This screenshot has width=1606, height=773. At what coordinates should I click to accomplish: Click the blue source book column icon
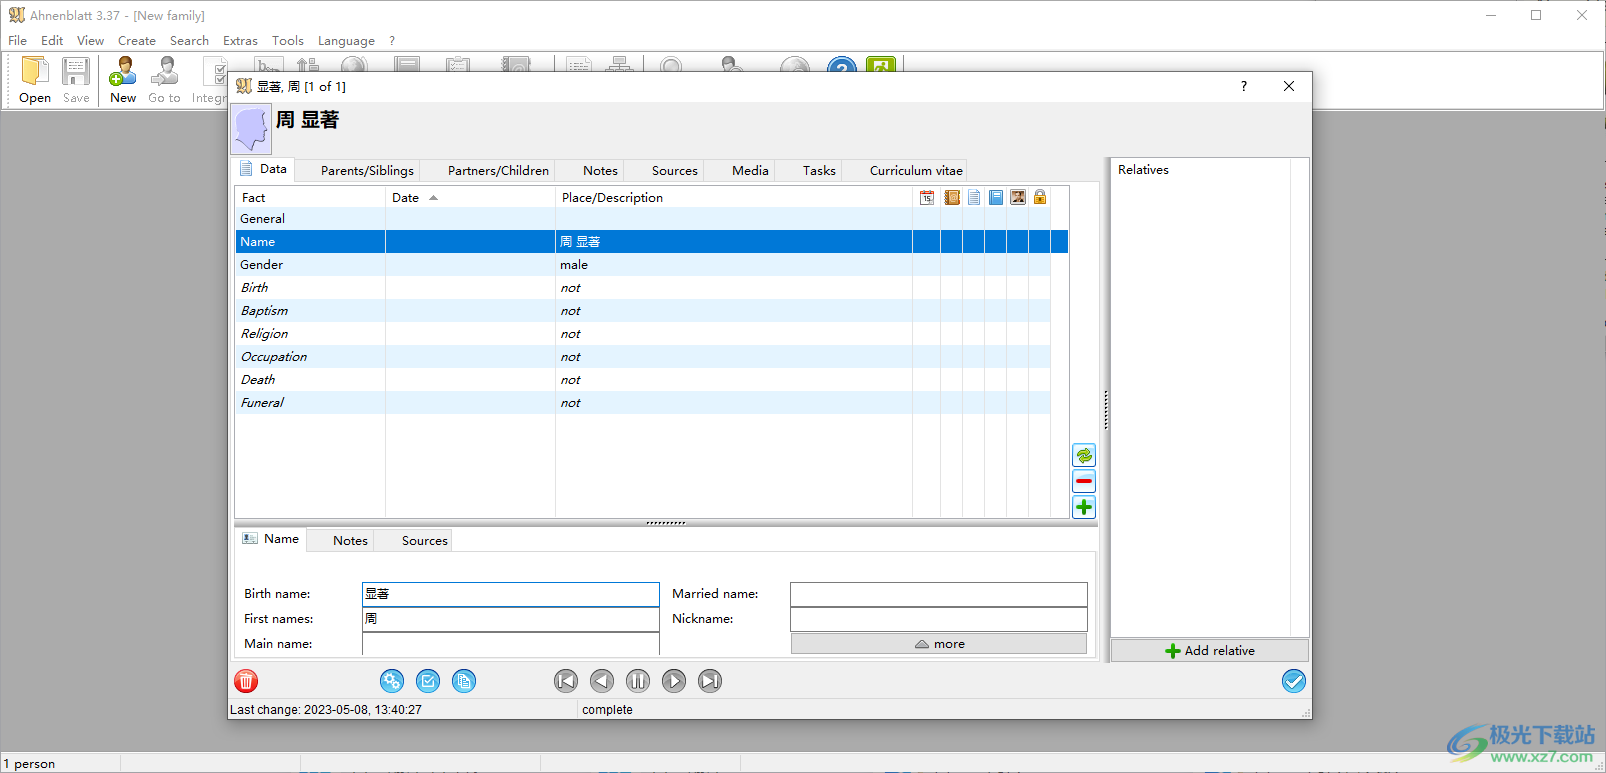tap(996, 197)
